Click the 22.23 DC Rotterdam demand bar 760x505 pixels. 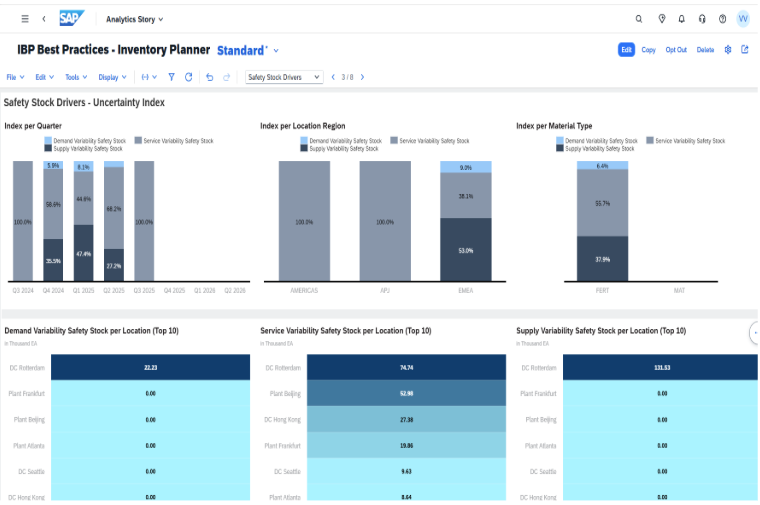coord(150,367)
